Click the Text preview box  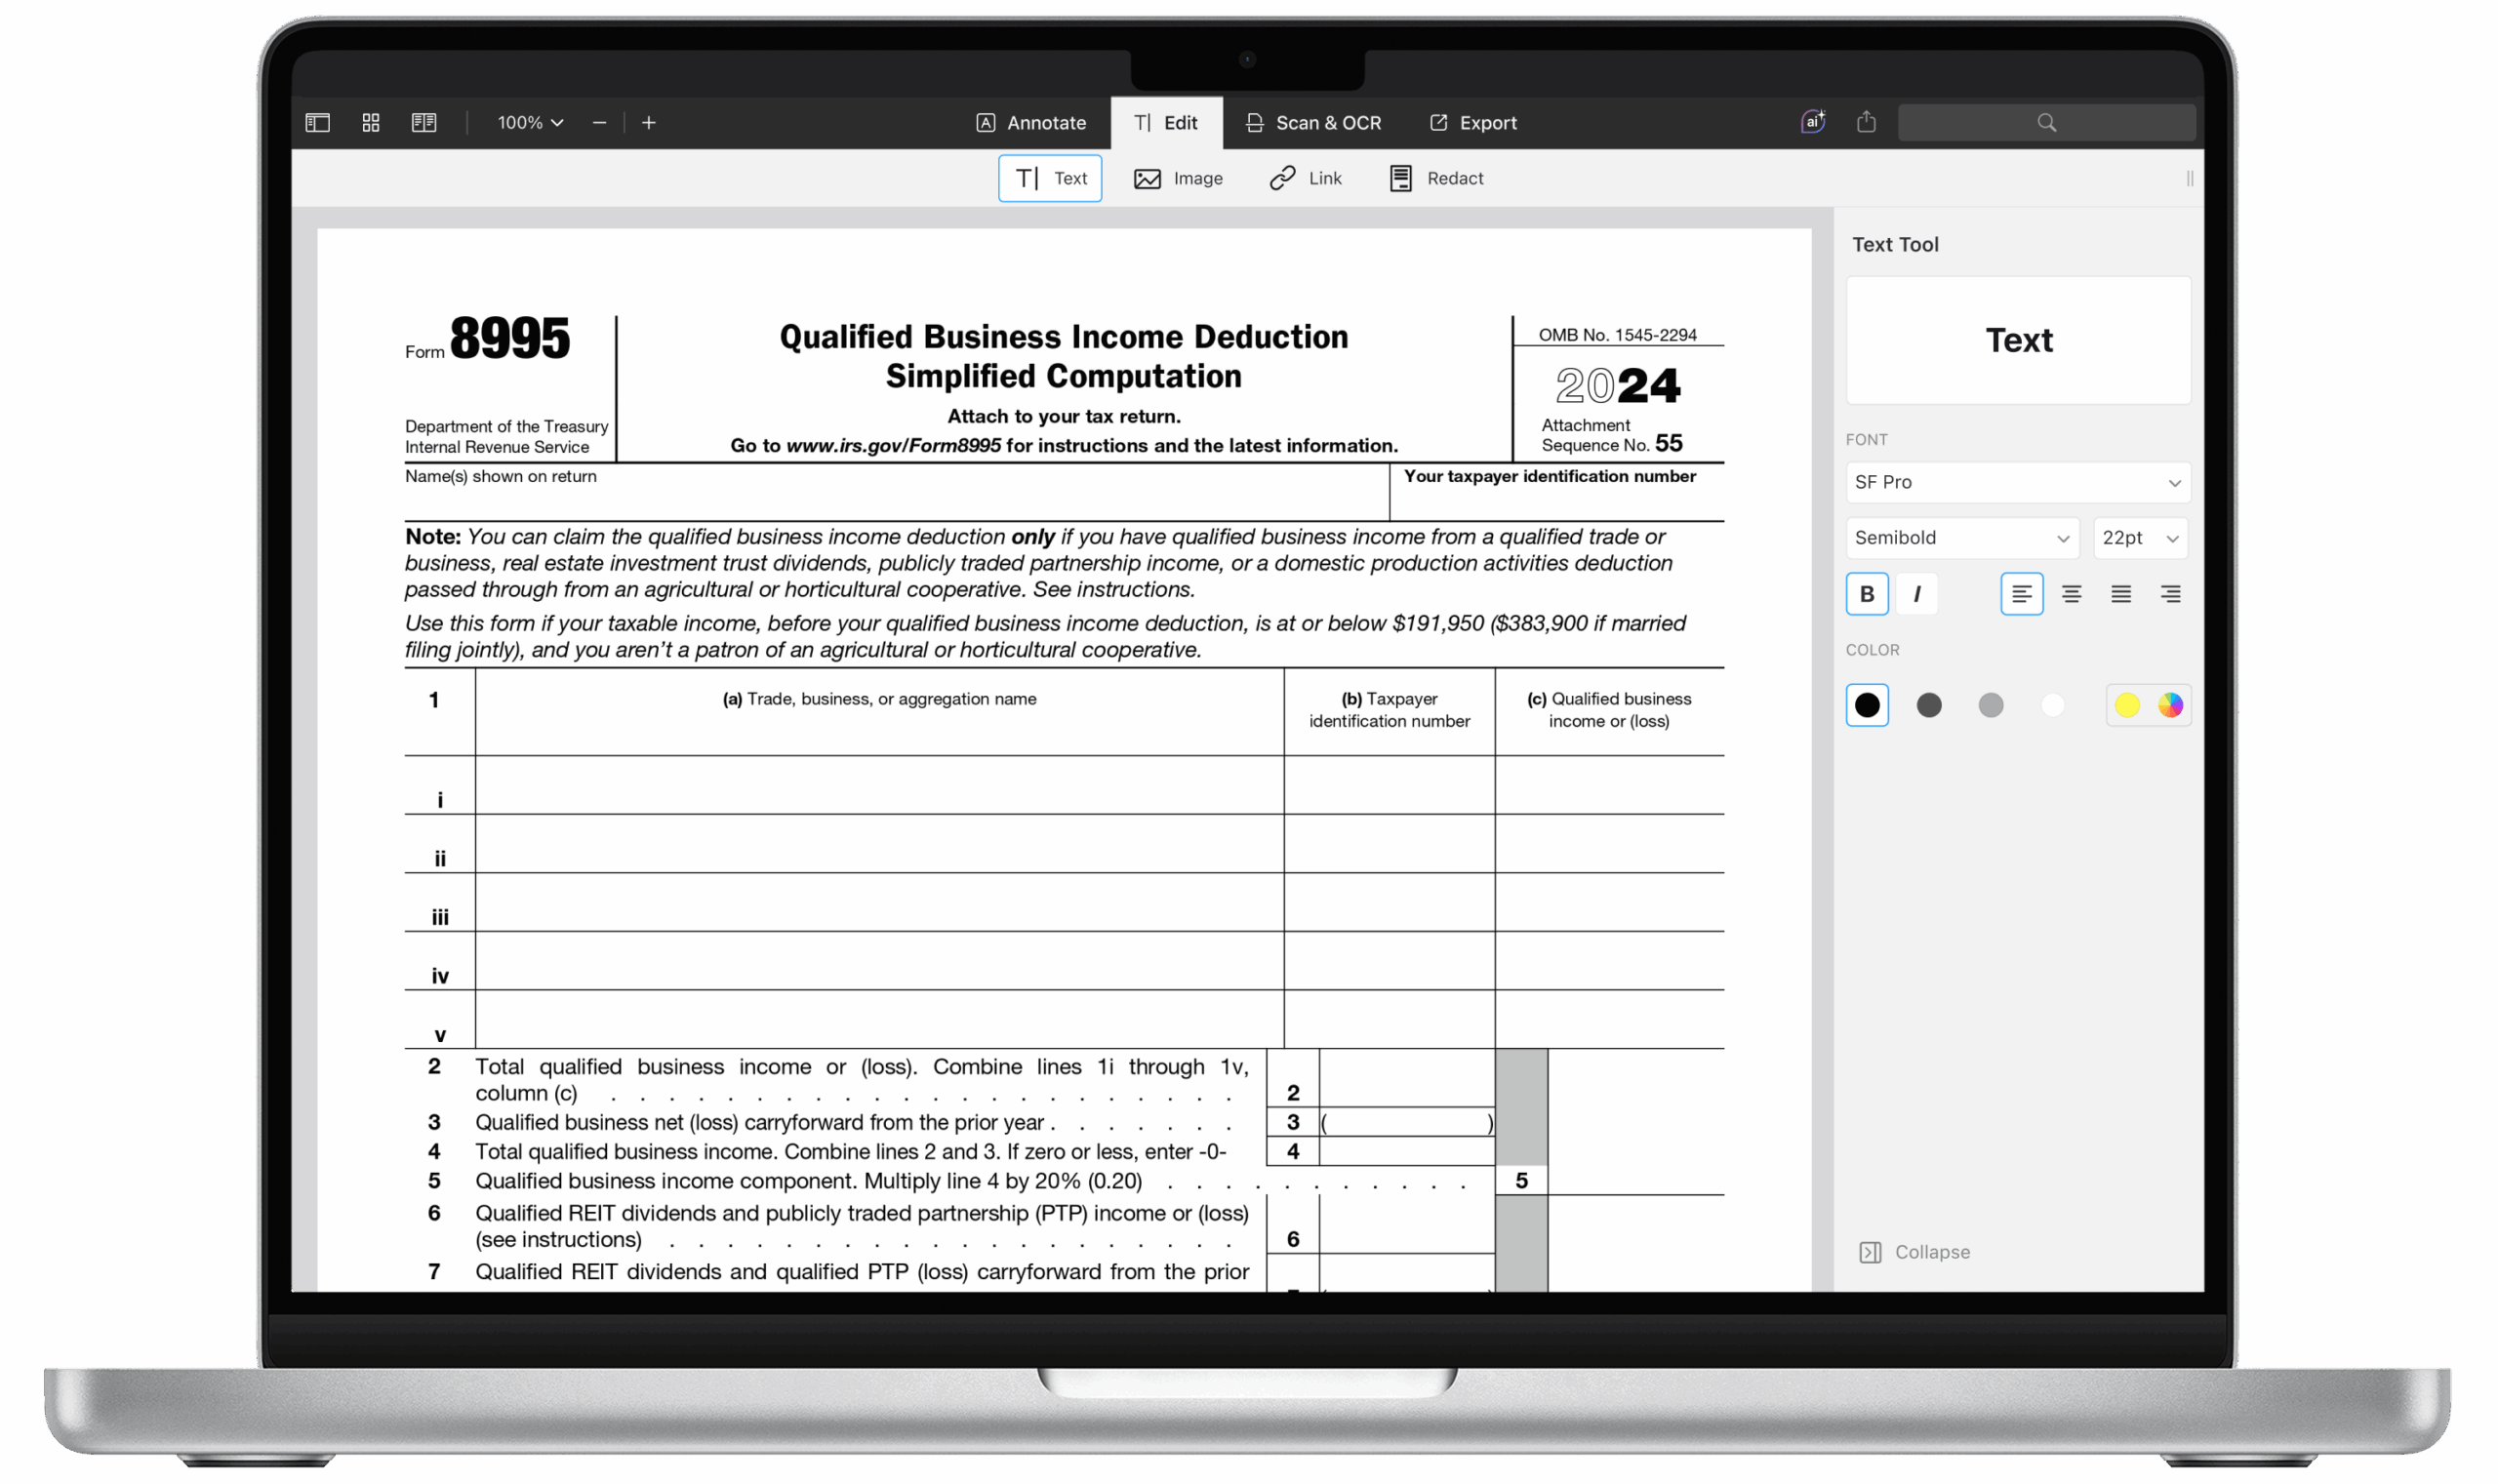(2017, 340)
